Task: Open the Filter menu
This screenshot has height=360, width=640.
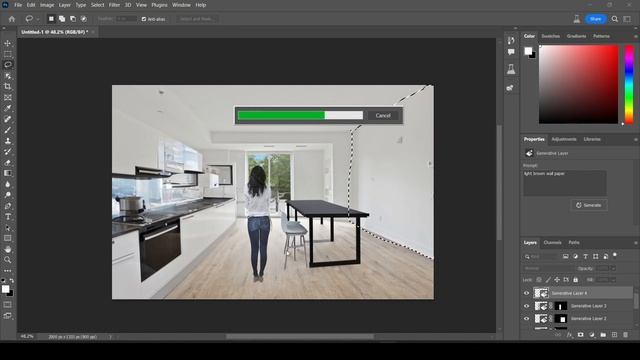Action: tap(114, 5)
